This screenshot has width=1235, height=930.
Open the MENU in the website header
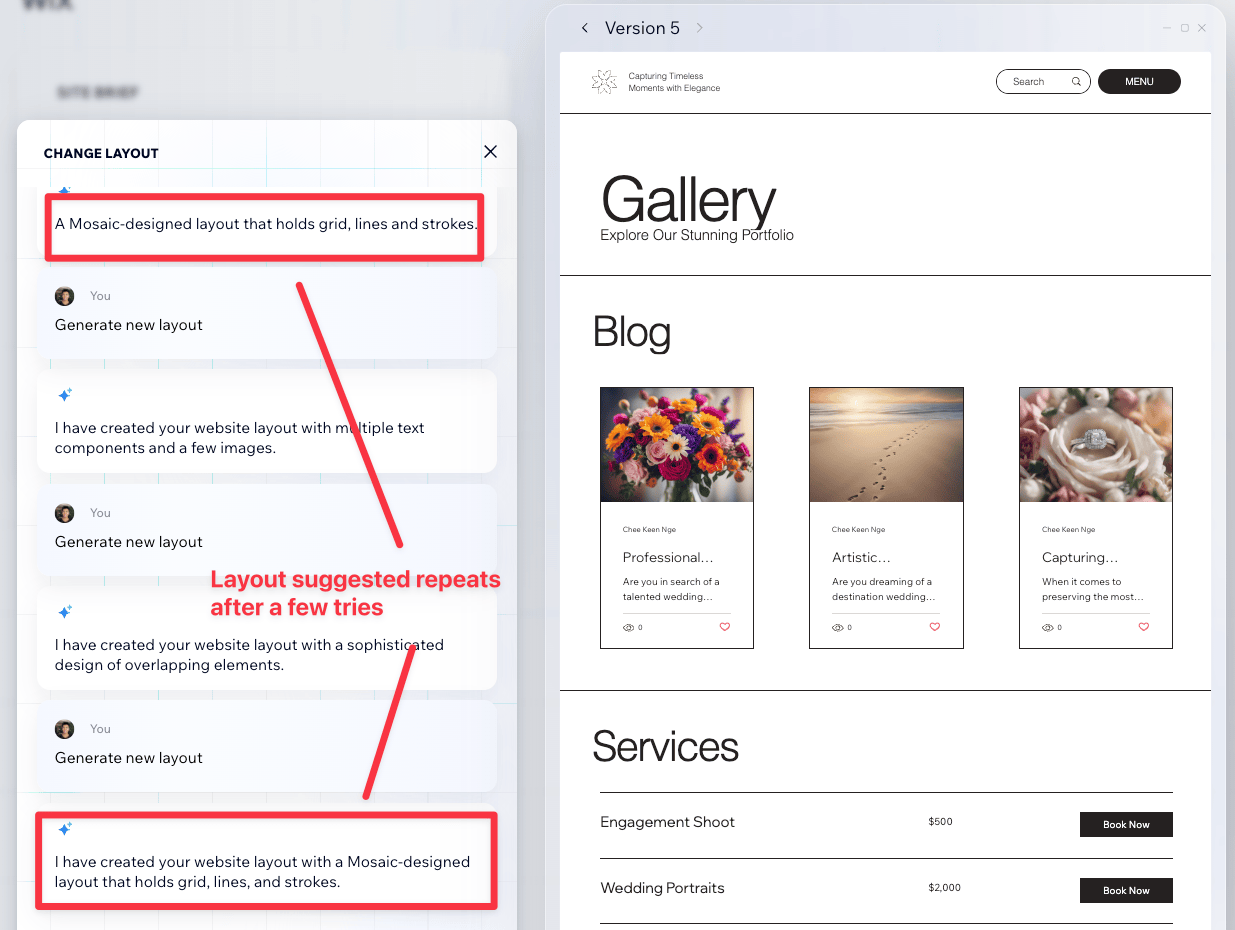tap(1139, 81)
